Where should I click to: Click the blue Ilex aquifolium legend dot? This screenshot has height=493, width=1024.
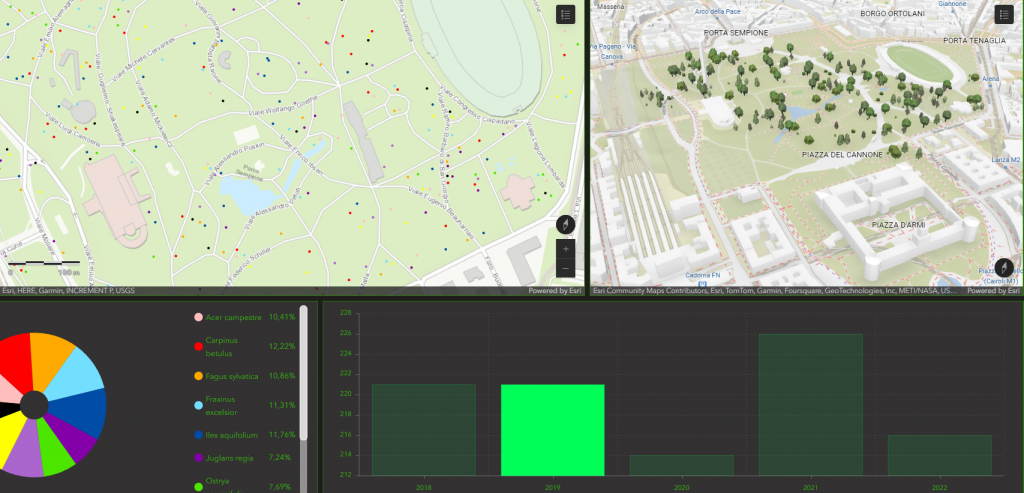198,435
